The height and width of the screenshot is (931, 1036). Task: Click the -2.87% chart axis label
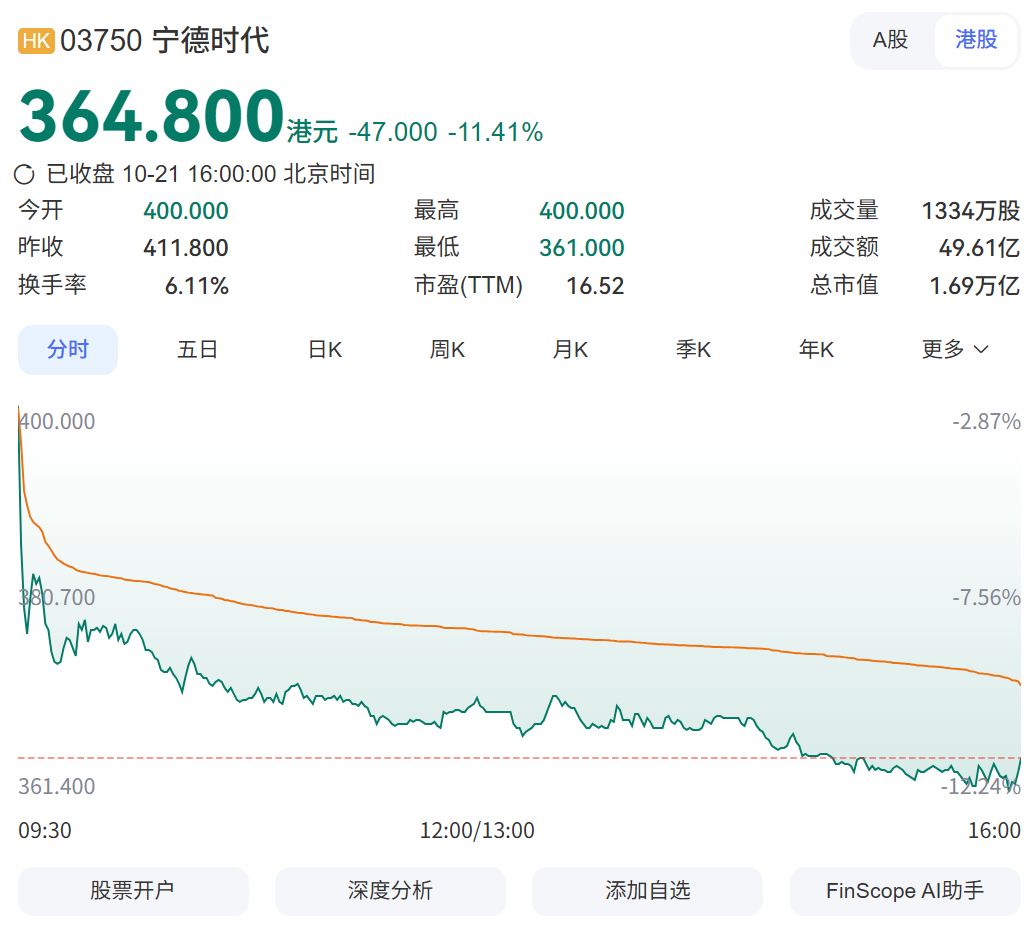click(986, 422)
